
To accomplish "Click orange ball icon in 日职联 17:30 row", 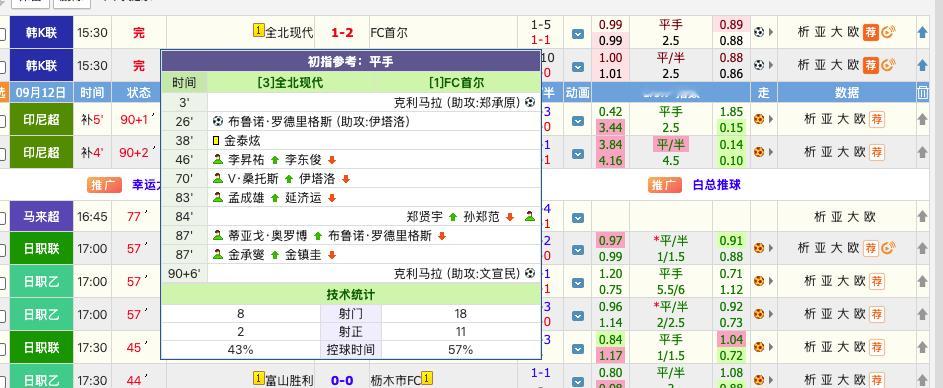I will (x=759, y=347).
